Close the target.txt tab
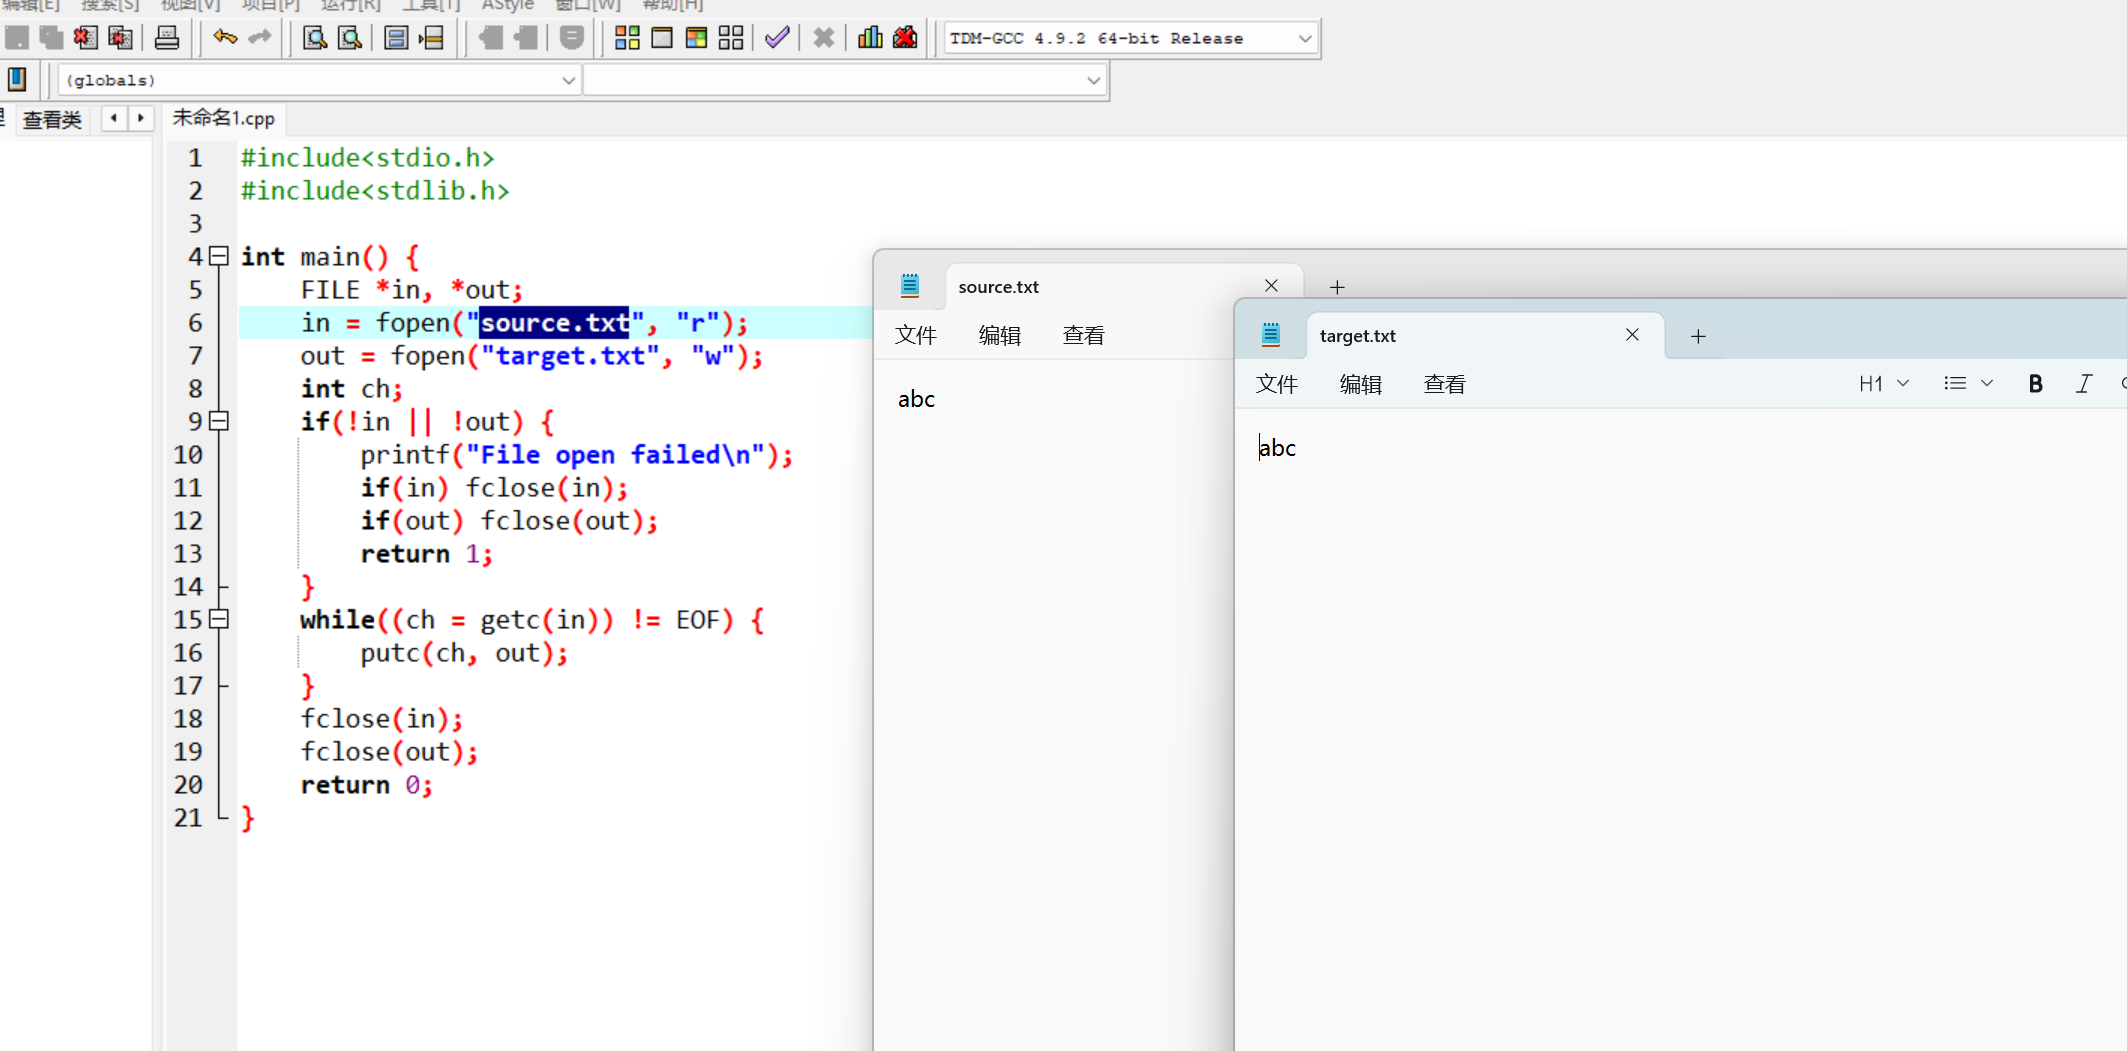The width and height of the screenshot is (2127, 1051). pos(1632,335)
